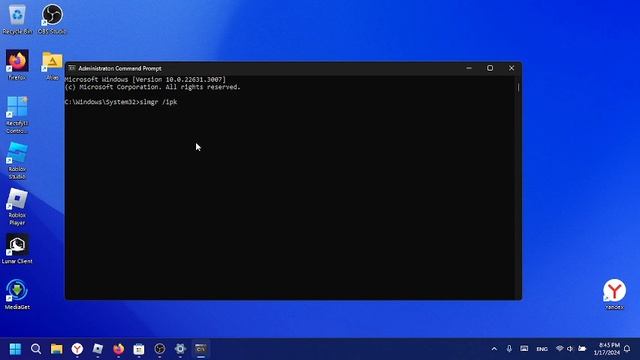Open Settings gear in taskbar
Image resolution: width=640 pixels, height=360 pixels.
pyautogui.click(x=180, y=349)
